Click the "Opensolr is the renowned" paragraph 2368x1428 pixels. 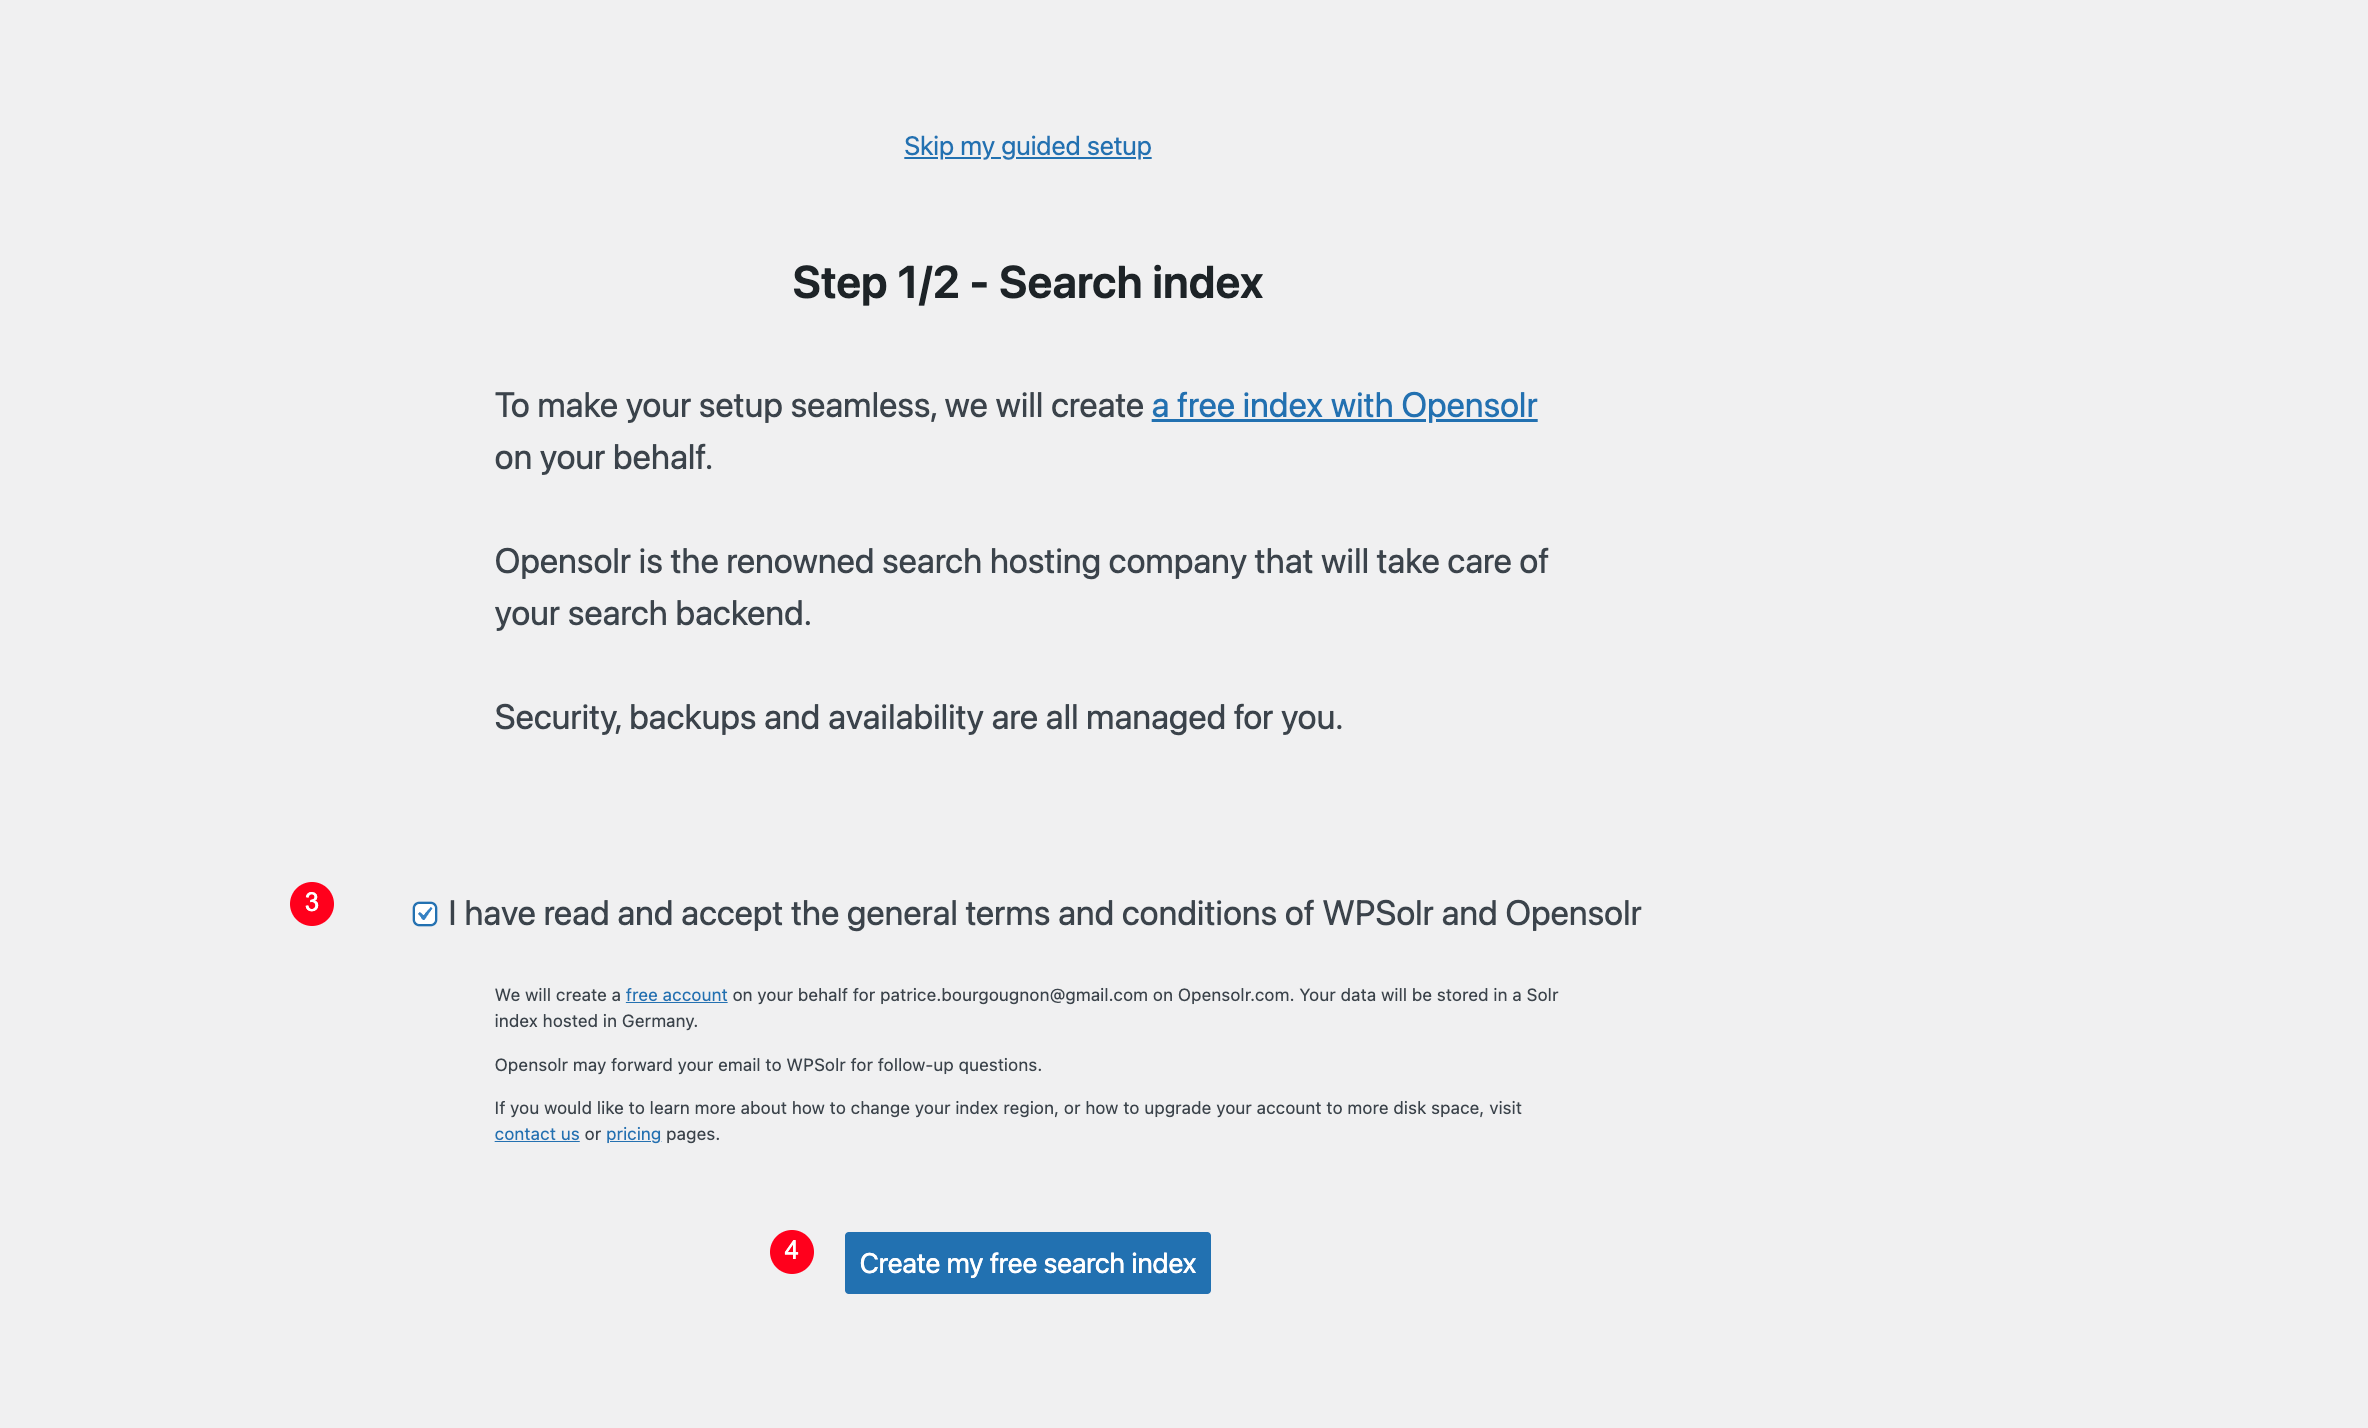pyautogui.click(x=1020, y=561)
